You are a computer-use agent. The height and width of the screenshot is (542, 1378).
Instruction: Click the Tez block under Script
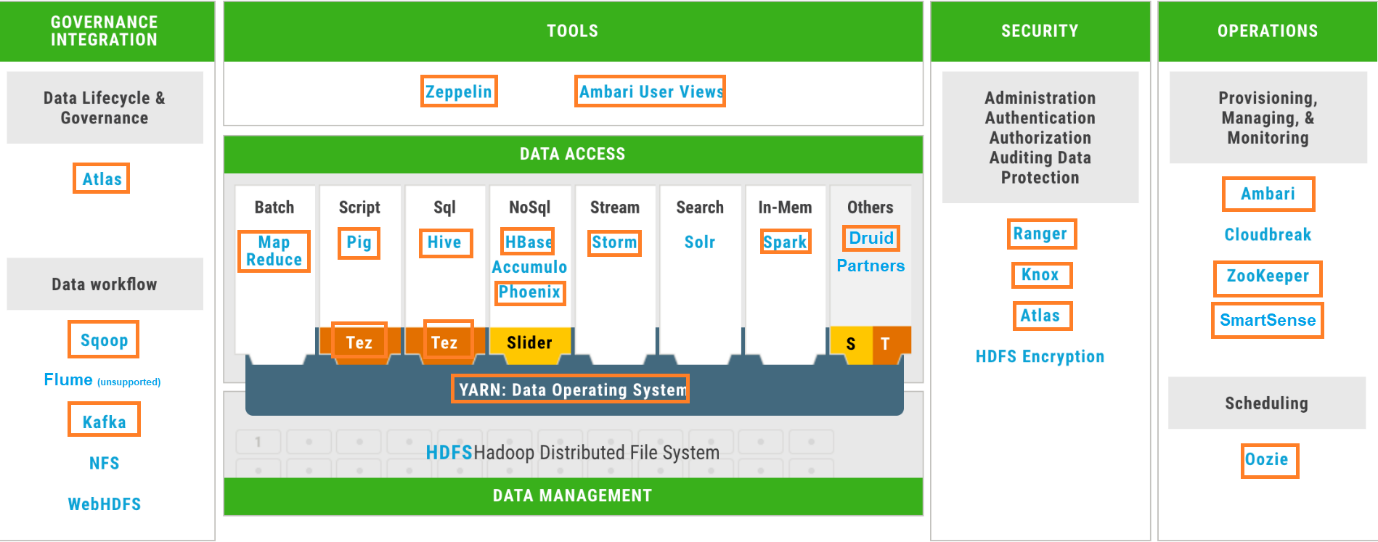pyautogui.click(x=359, y=342)
